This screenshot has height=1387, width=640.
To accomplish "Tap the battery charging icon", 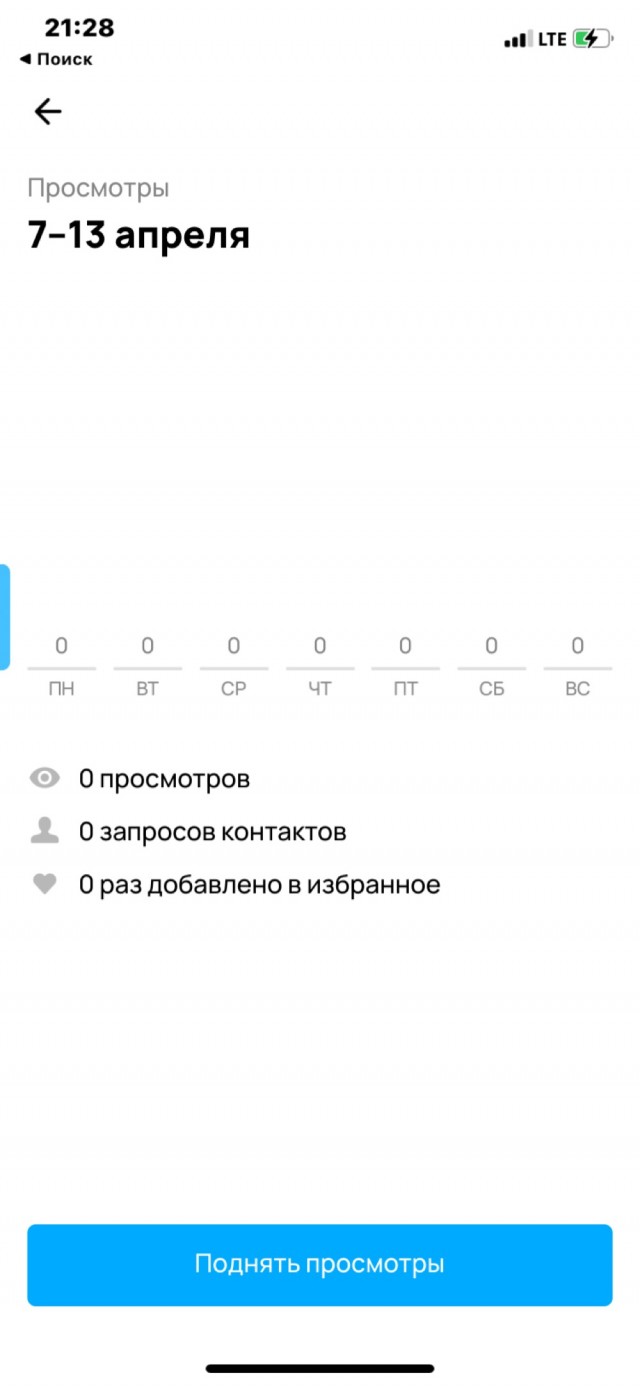I will (591, 39).
